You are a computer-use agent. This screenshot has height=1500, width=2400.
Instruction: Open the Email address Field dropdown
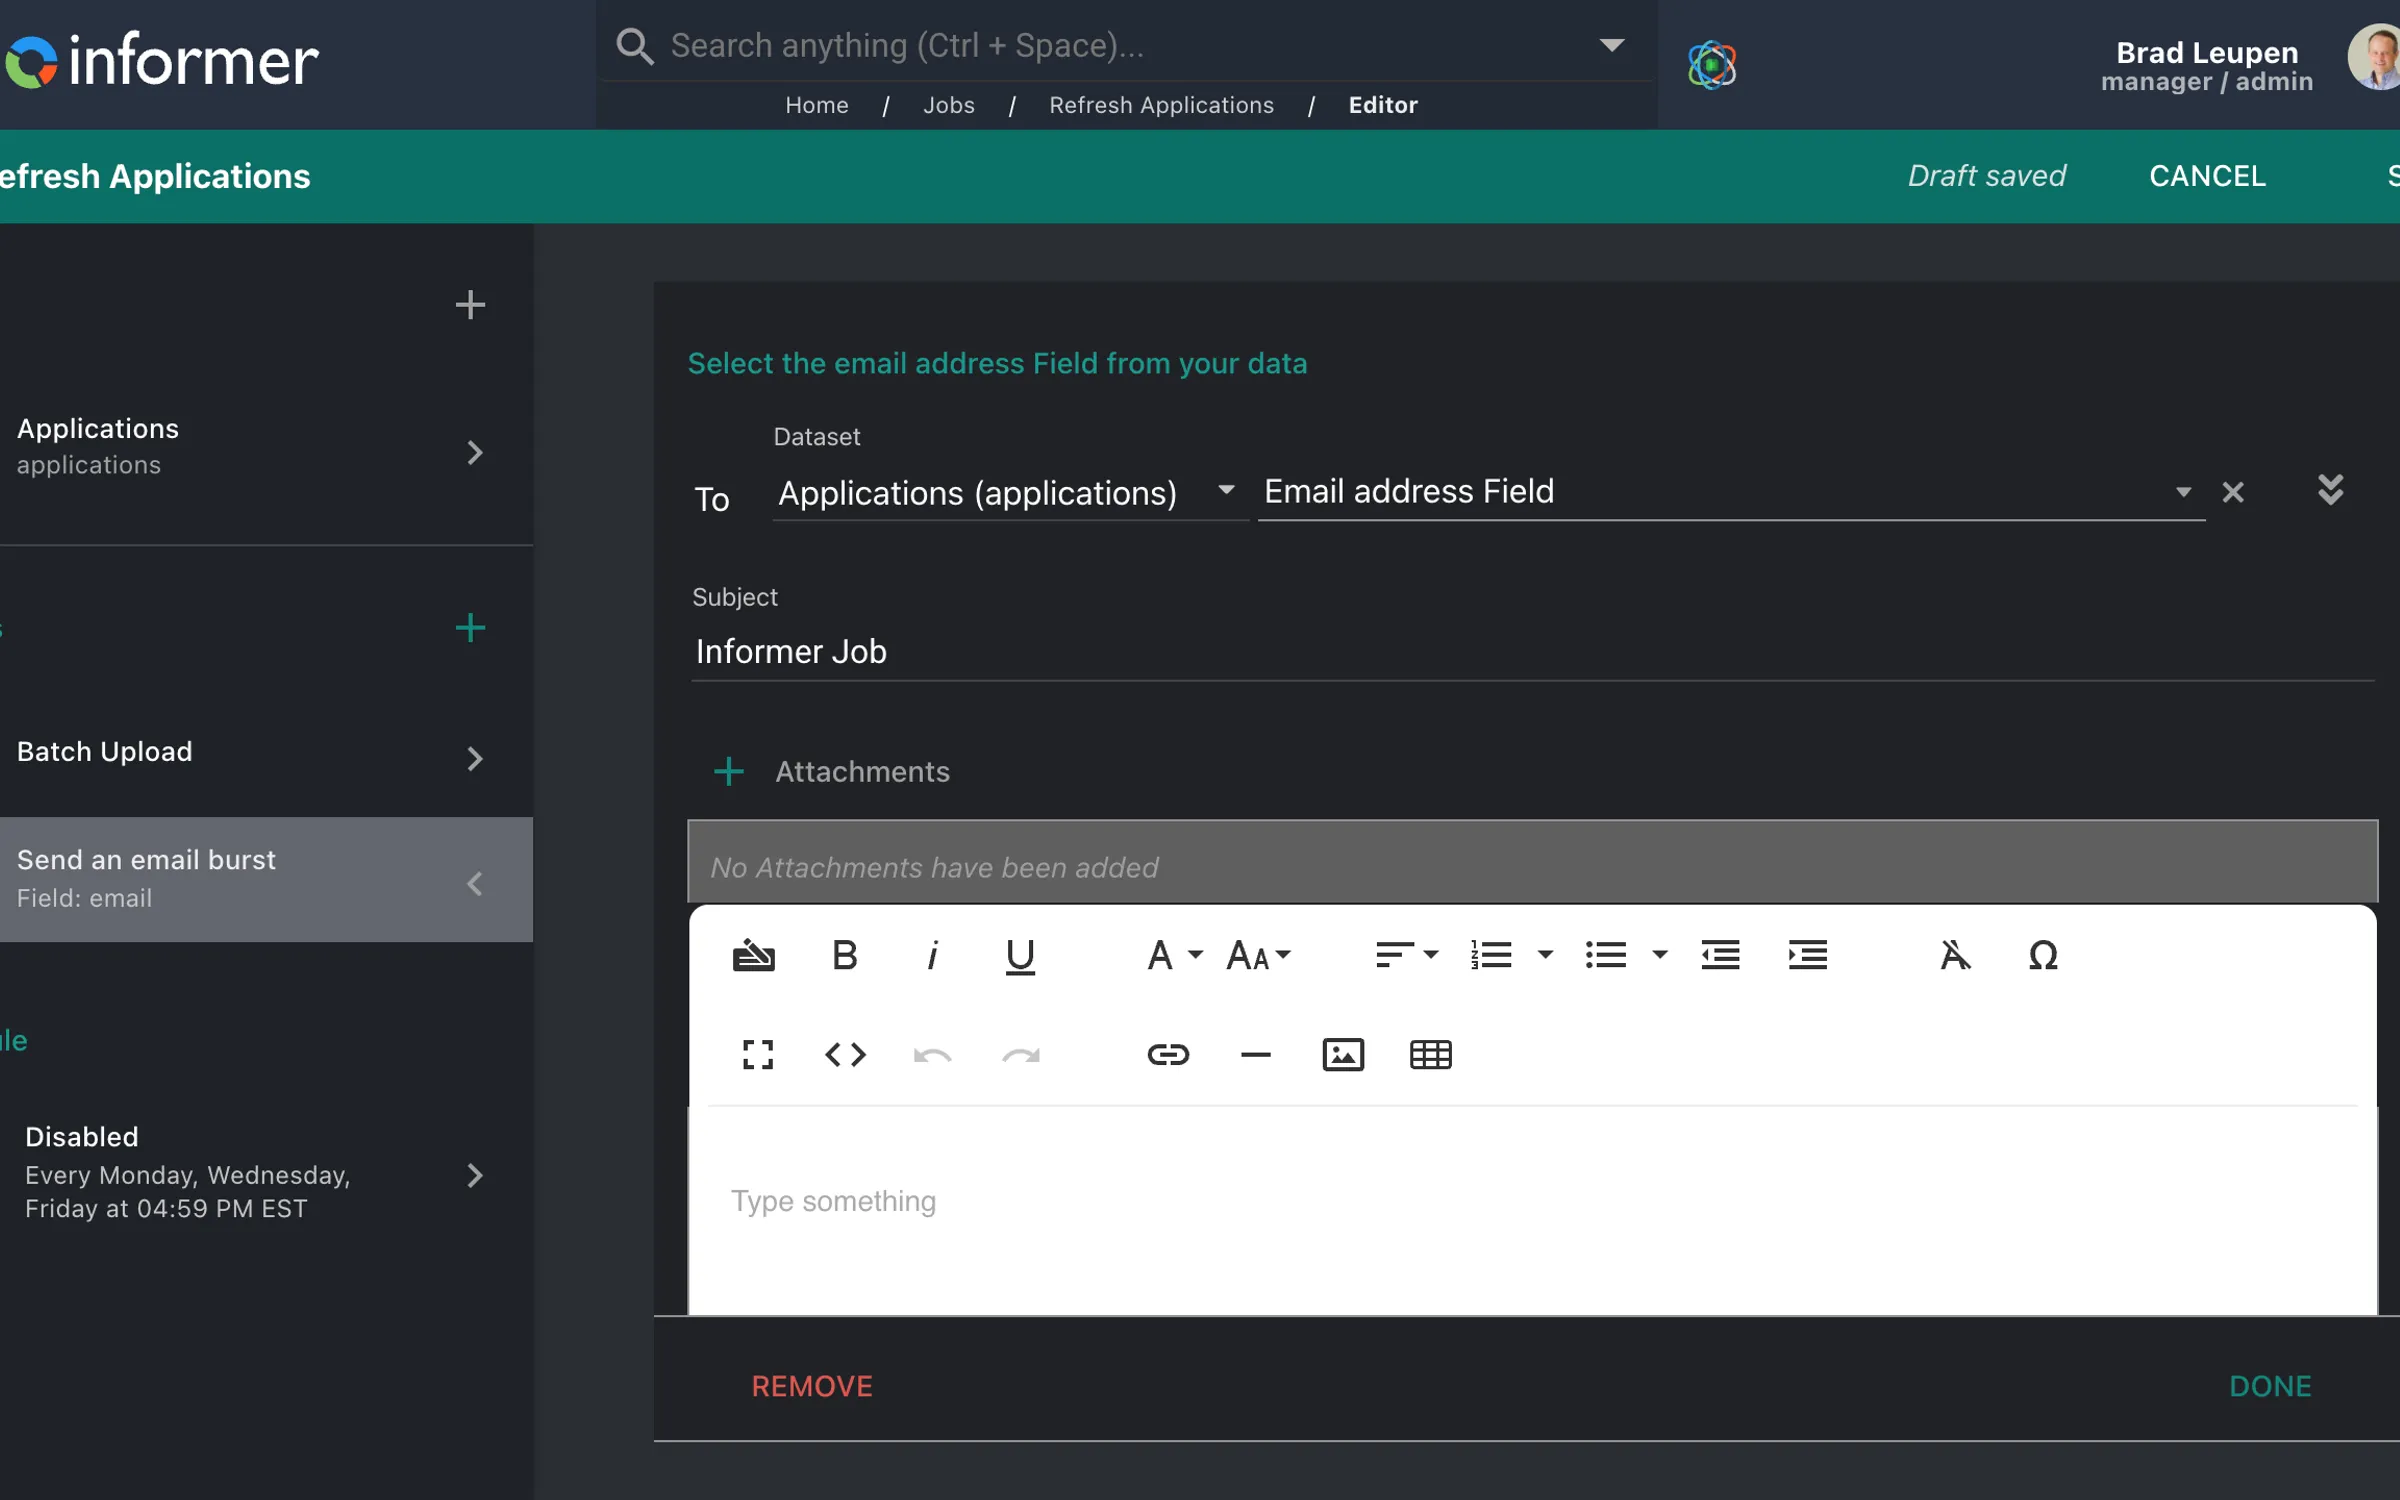2183,491
